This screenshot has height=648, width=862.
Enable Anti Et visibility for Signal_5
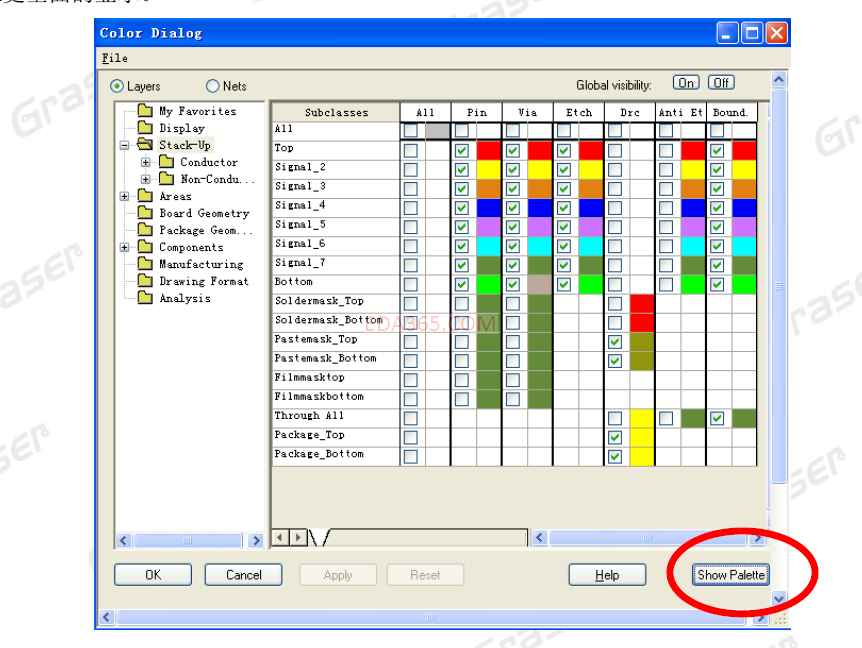[666, 227]
